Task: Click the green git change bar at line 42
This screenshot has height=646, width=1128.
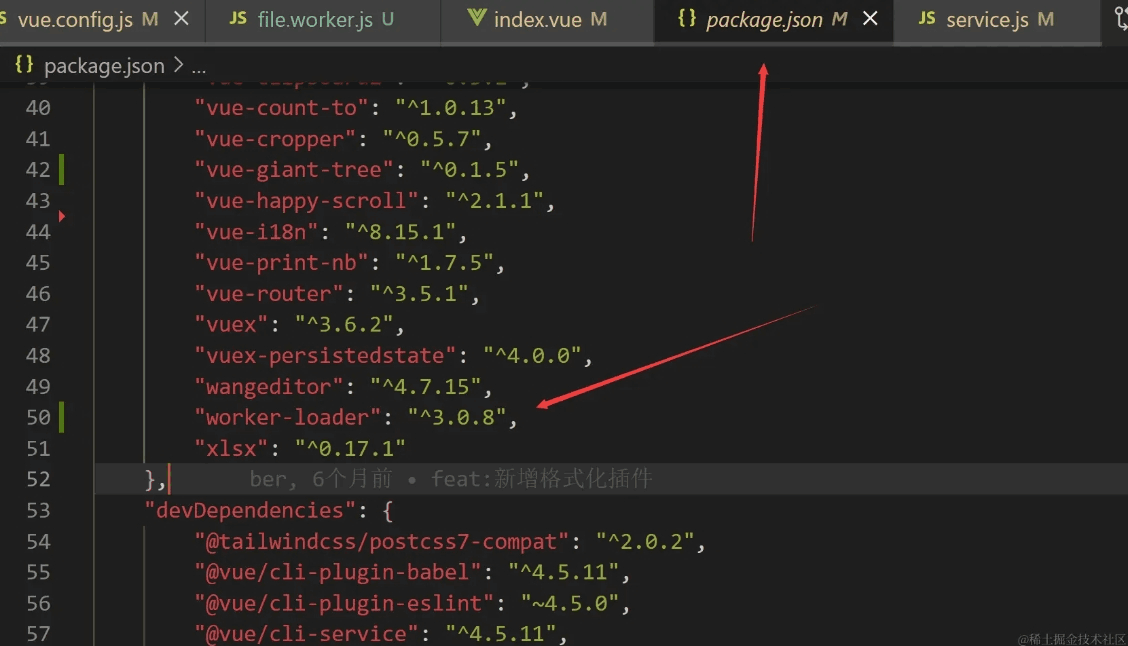Action: [62, 170]
